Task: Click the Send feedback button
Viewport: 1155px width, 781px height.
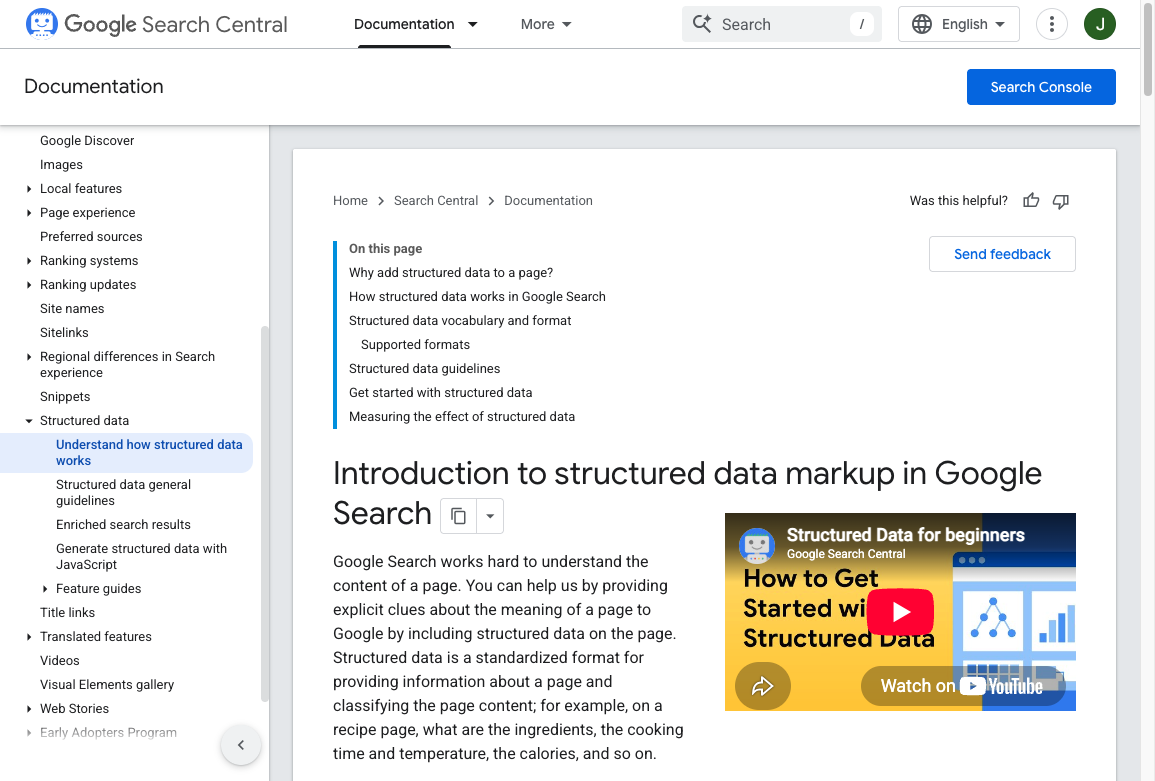Action: tap(1002, 254)
